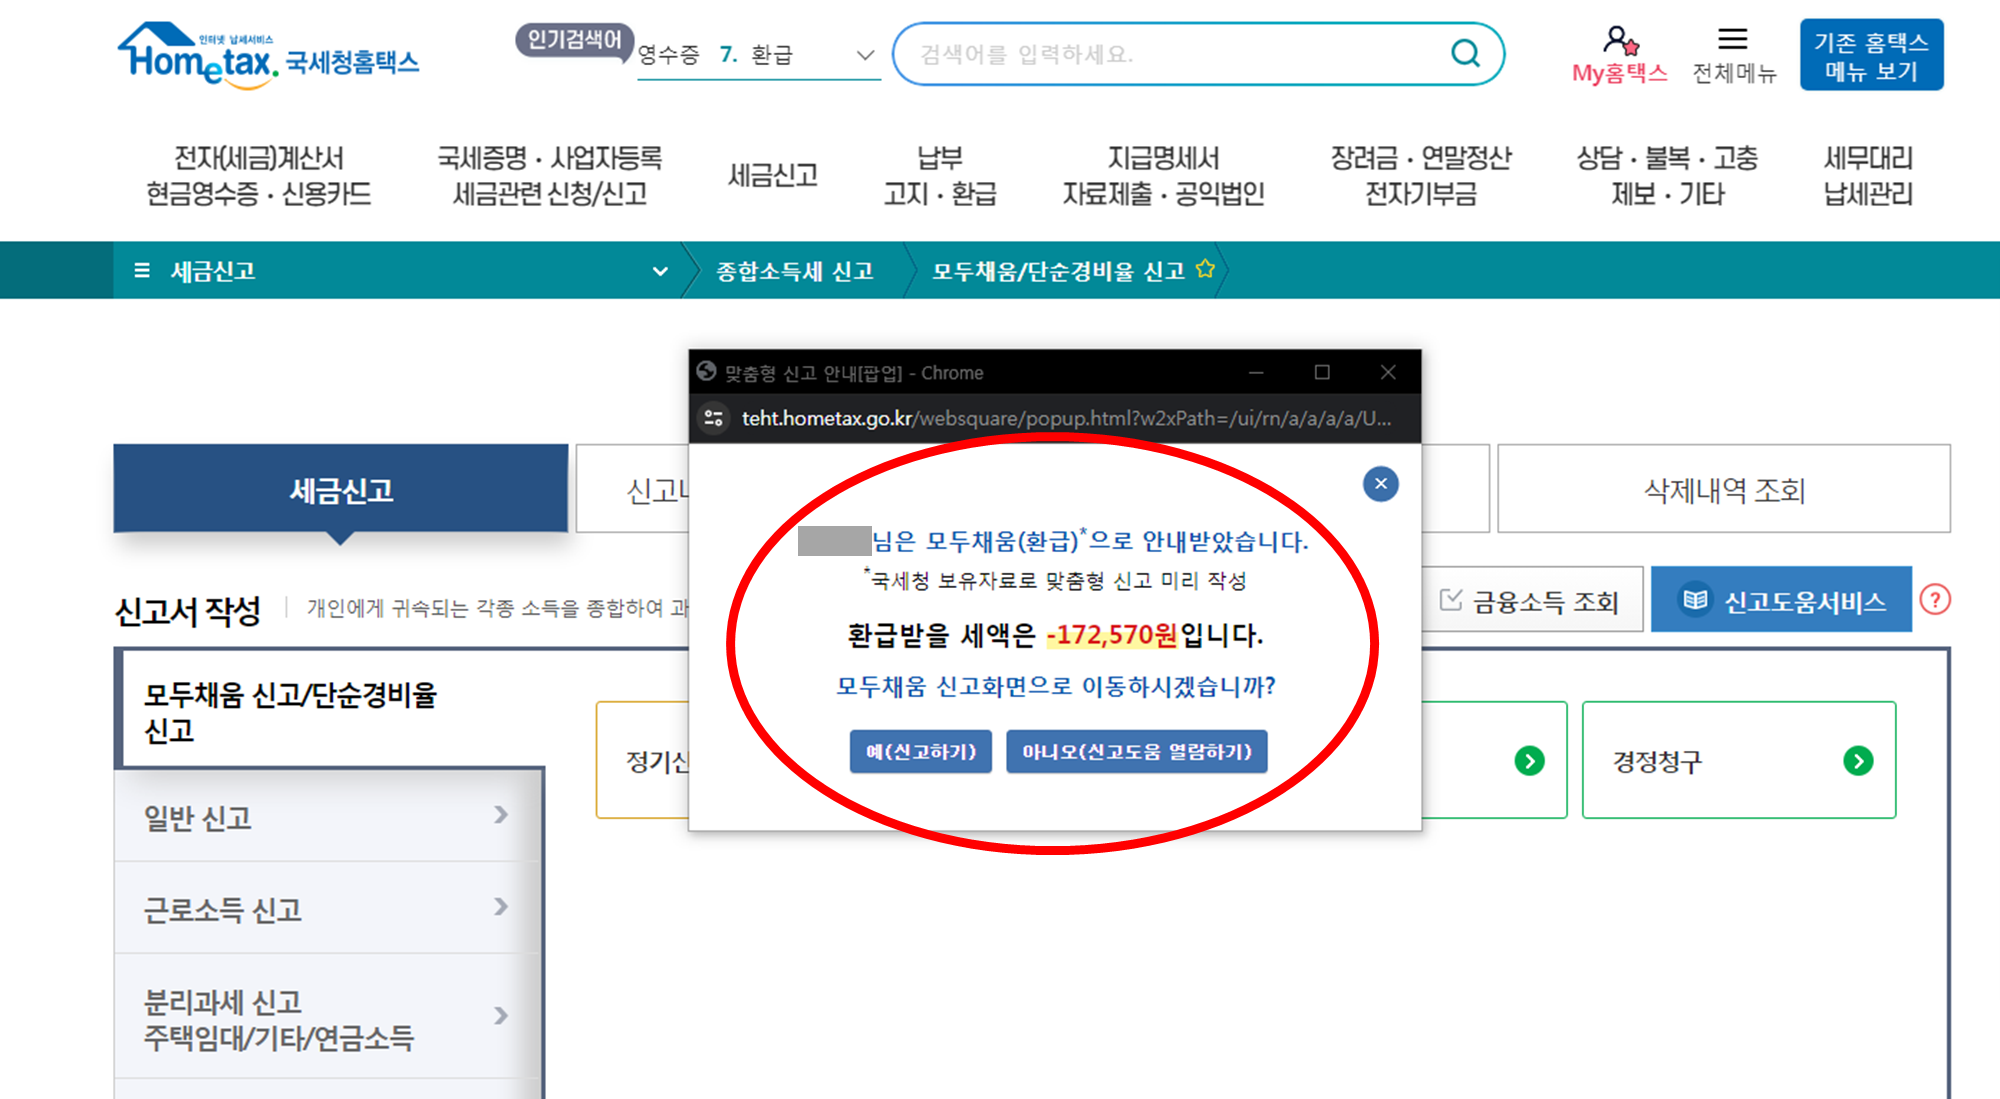Image resolution: width=2000 pixels, height=1099 pixels.
Task: Open 세금신고 top menu
Action: pyautogui.click(x=772, y=176)
